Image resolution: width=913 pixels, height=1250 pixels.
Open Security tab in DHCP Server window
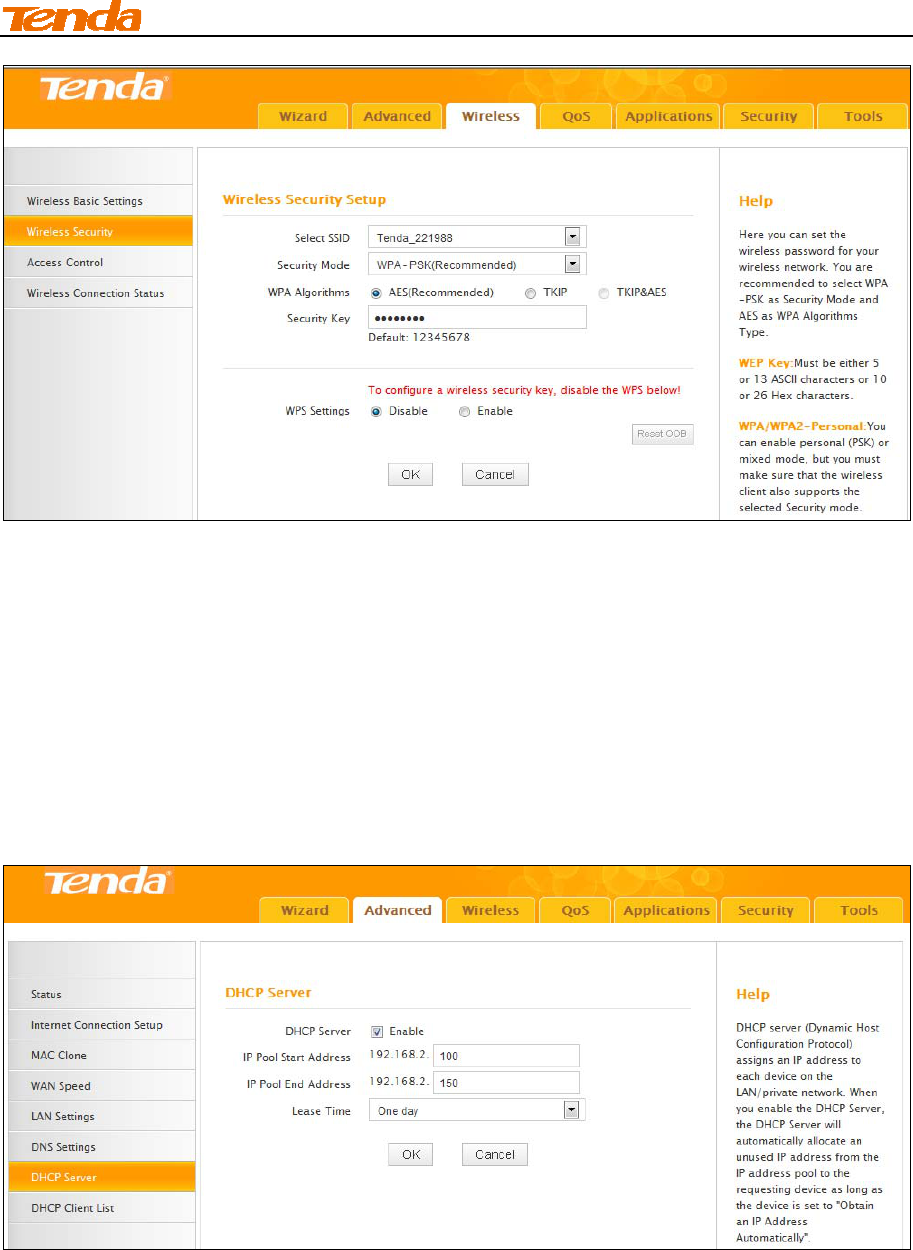765,910
